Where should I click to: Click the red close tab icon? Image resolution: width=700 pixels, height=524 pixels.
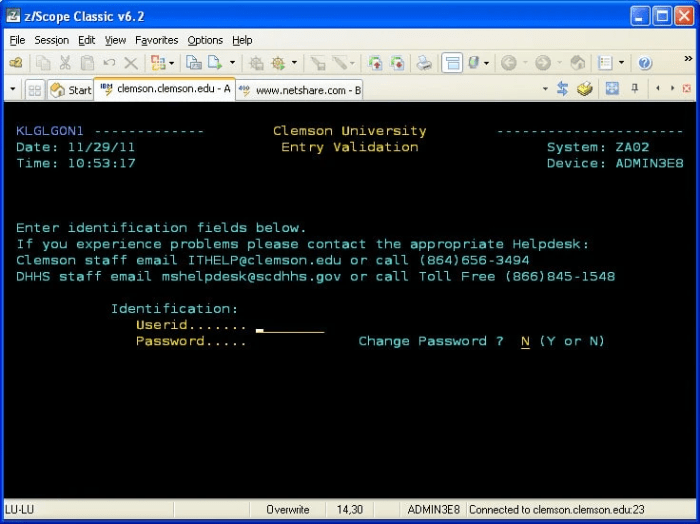687,88
